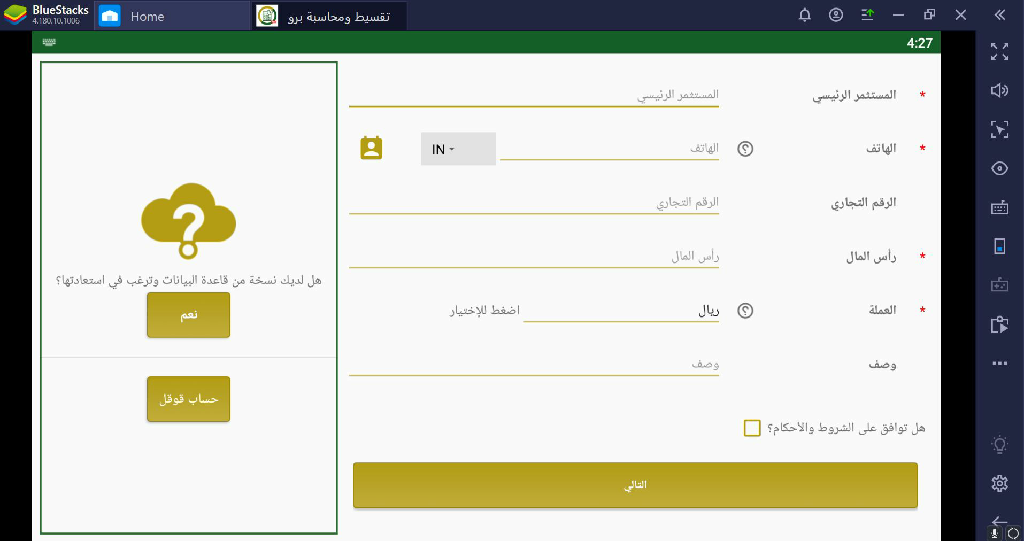
Task: Toggle the lightbulb icon in sidebar
Action: point(998,445)
